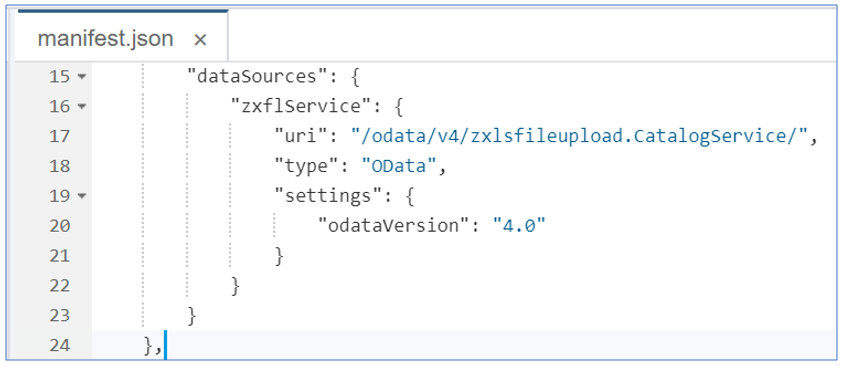Collapse the dataSources block at line 15
The image size is (842, 366).
[x=82, y=77]
